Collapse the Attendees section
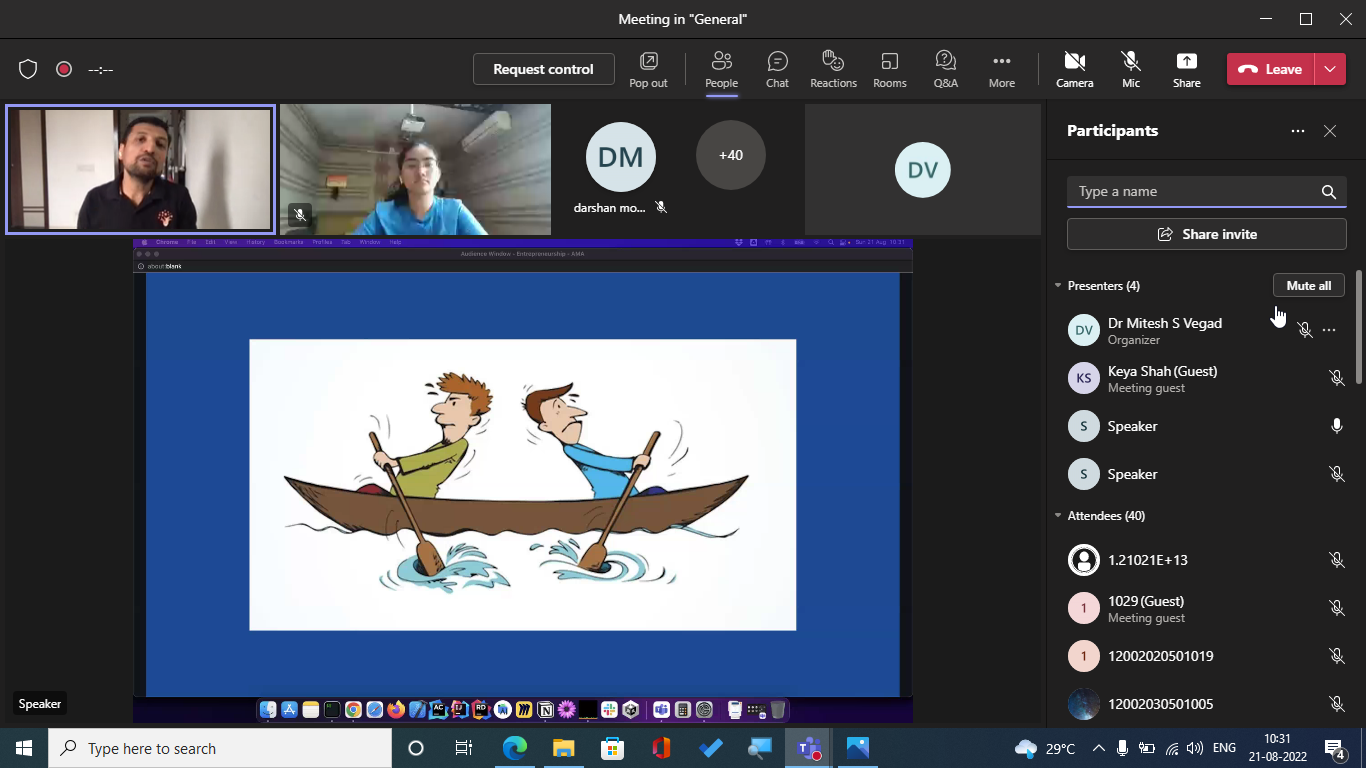 1058,516
